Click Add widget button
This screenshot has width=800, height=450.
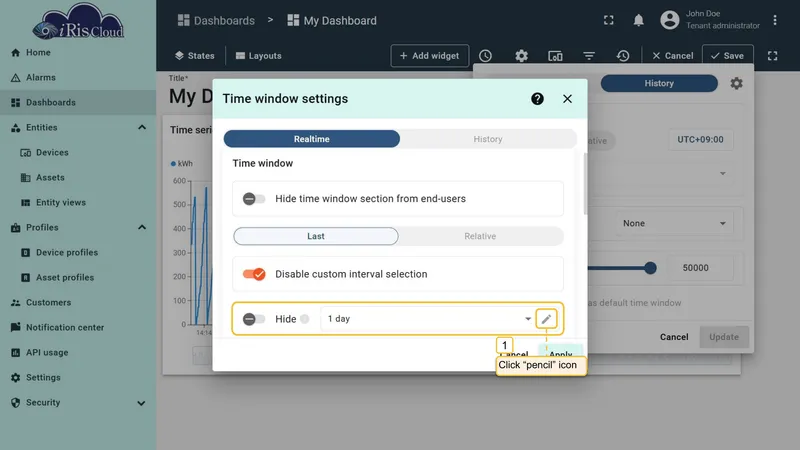430,56
